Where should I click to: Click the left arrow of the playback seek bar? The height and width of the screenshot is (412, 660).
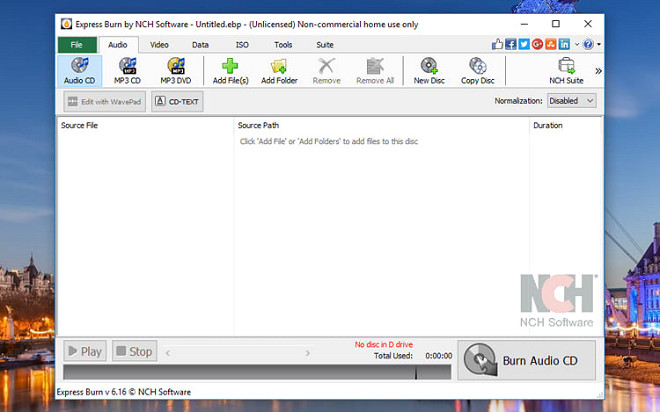[x=168, y=353]
